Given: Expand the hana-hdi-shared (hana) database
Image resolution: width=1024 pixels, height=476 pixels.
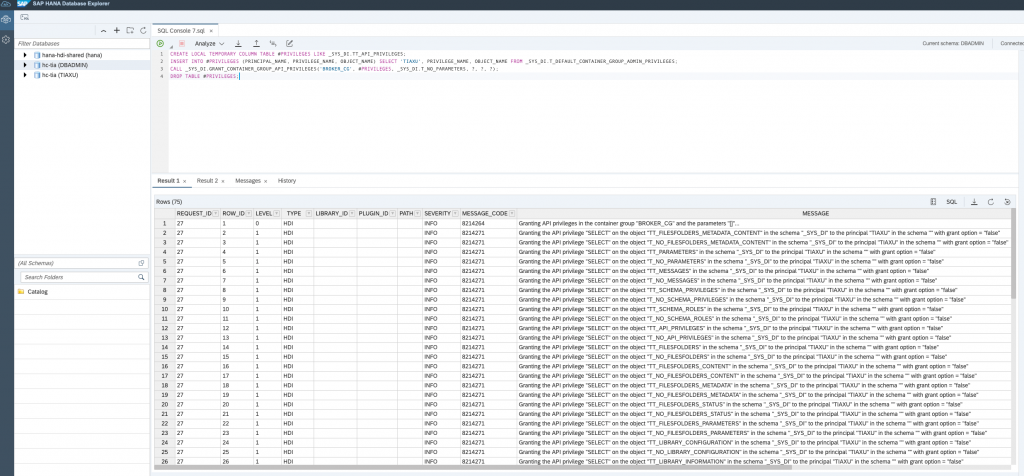Looking at the screenshot, I should (x=25, y=56).
